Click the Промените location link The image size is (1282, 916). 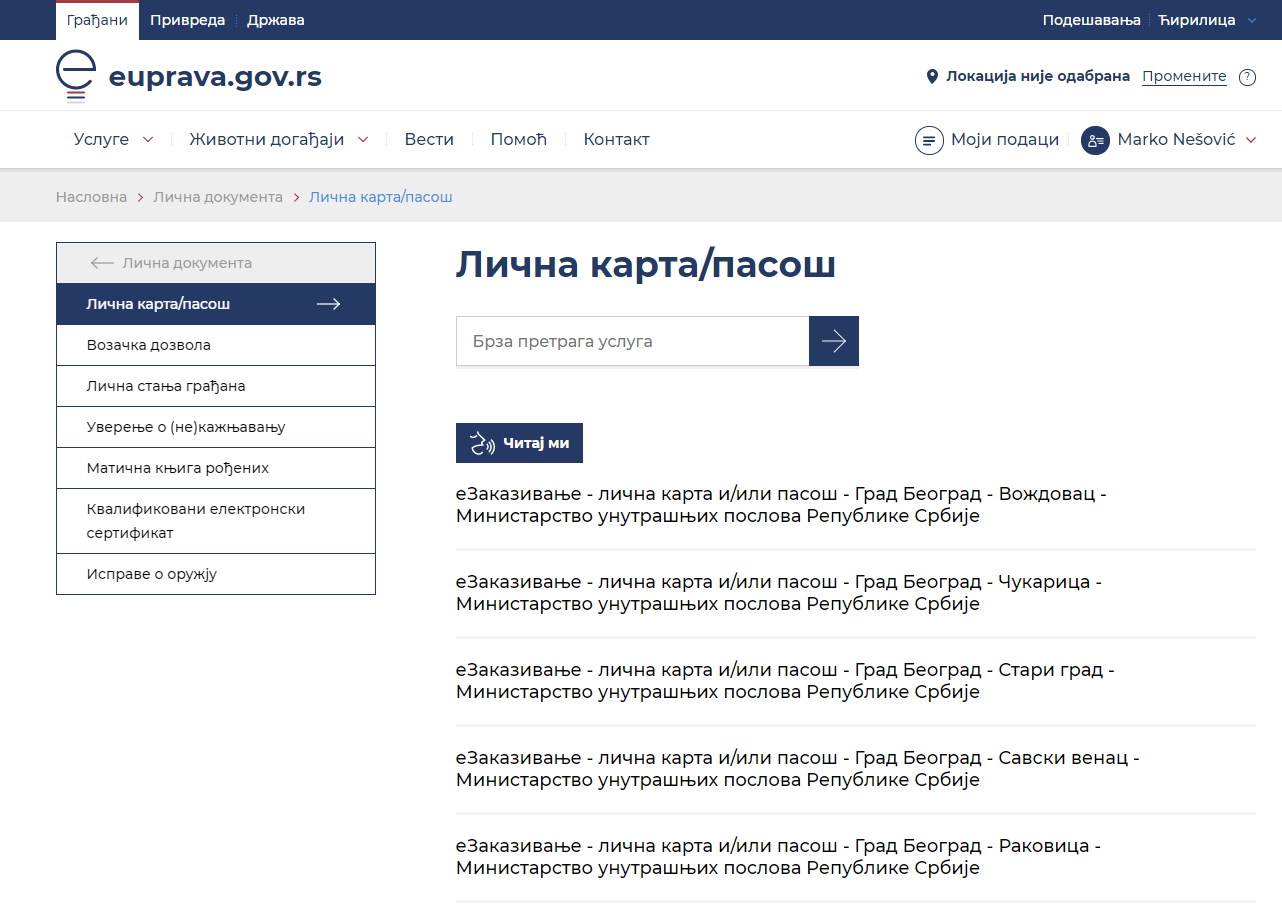[1184, 76]
